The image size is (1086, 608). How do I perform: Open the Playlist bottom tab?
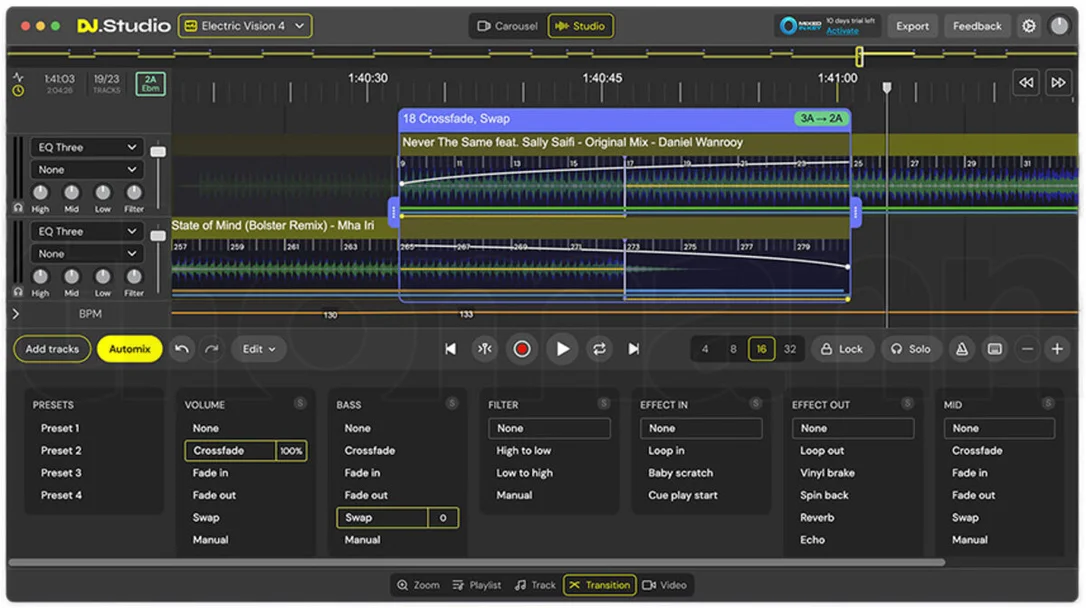(x=477, y=585)
